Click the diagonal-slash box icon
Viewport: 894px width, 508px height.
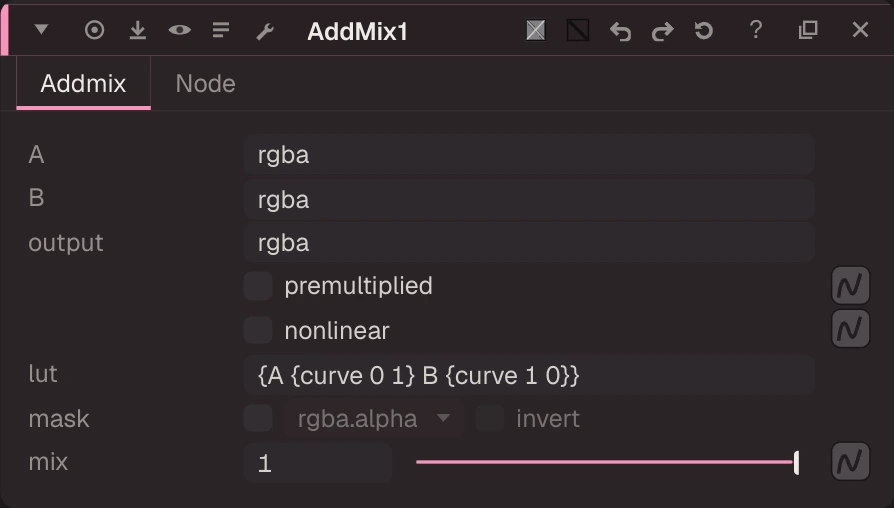[578, 30]
